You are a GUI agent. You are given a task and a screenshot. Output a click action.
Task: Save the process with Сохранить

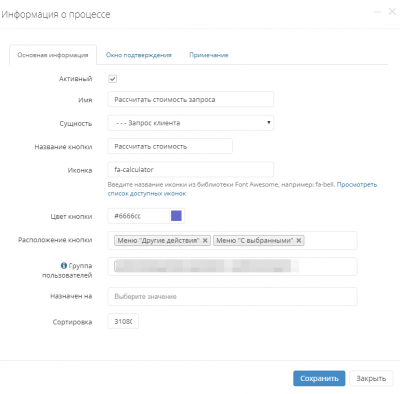[x=319, y=379]
